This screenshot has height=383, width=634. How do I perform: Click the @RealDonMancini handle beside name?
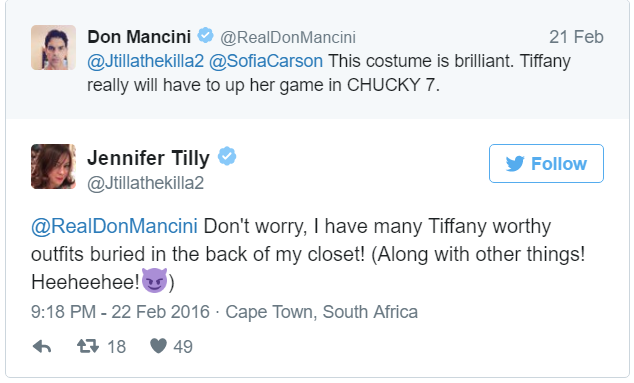point(288,38)
